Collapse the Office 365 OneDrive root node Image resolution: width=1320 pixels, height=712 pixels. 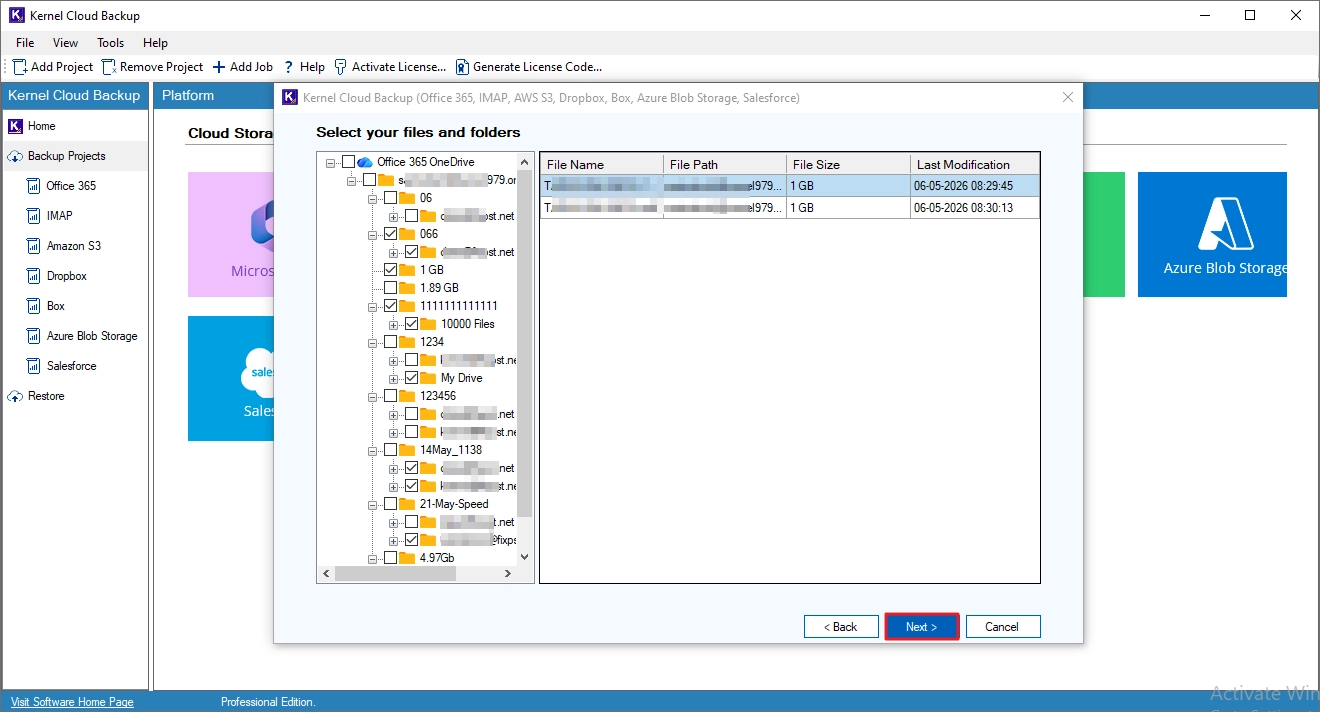click(x=331, y=162)
